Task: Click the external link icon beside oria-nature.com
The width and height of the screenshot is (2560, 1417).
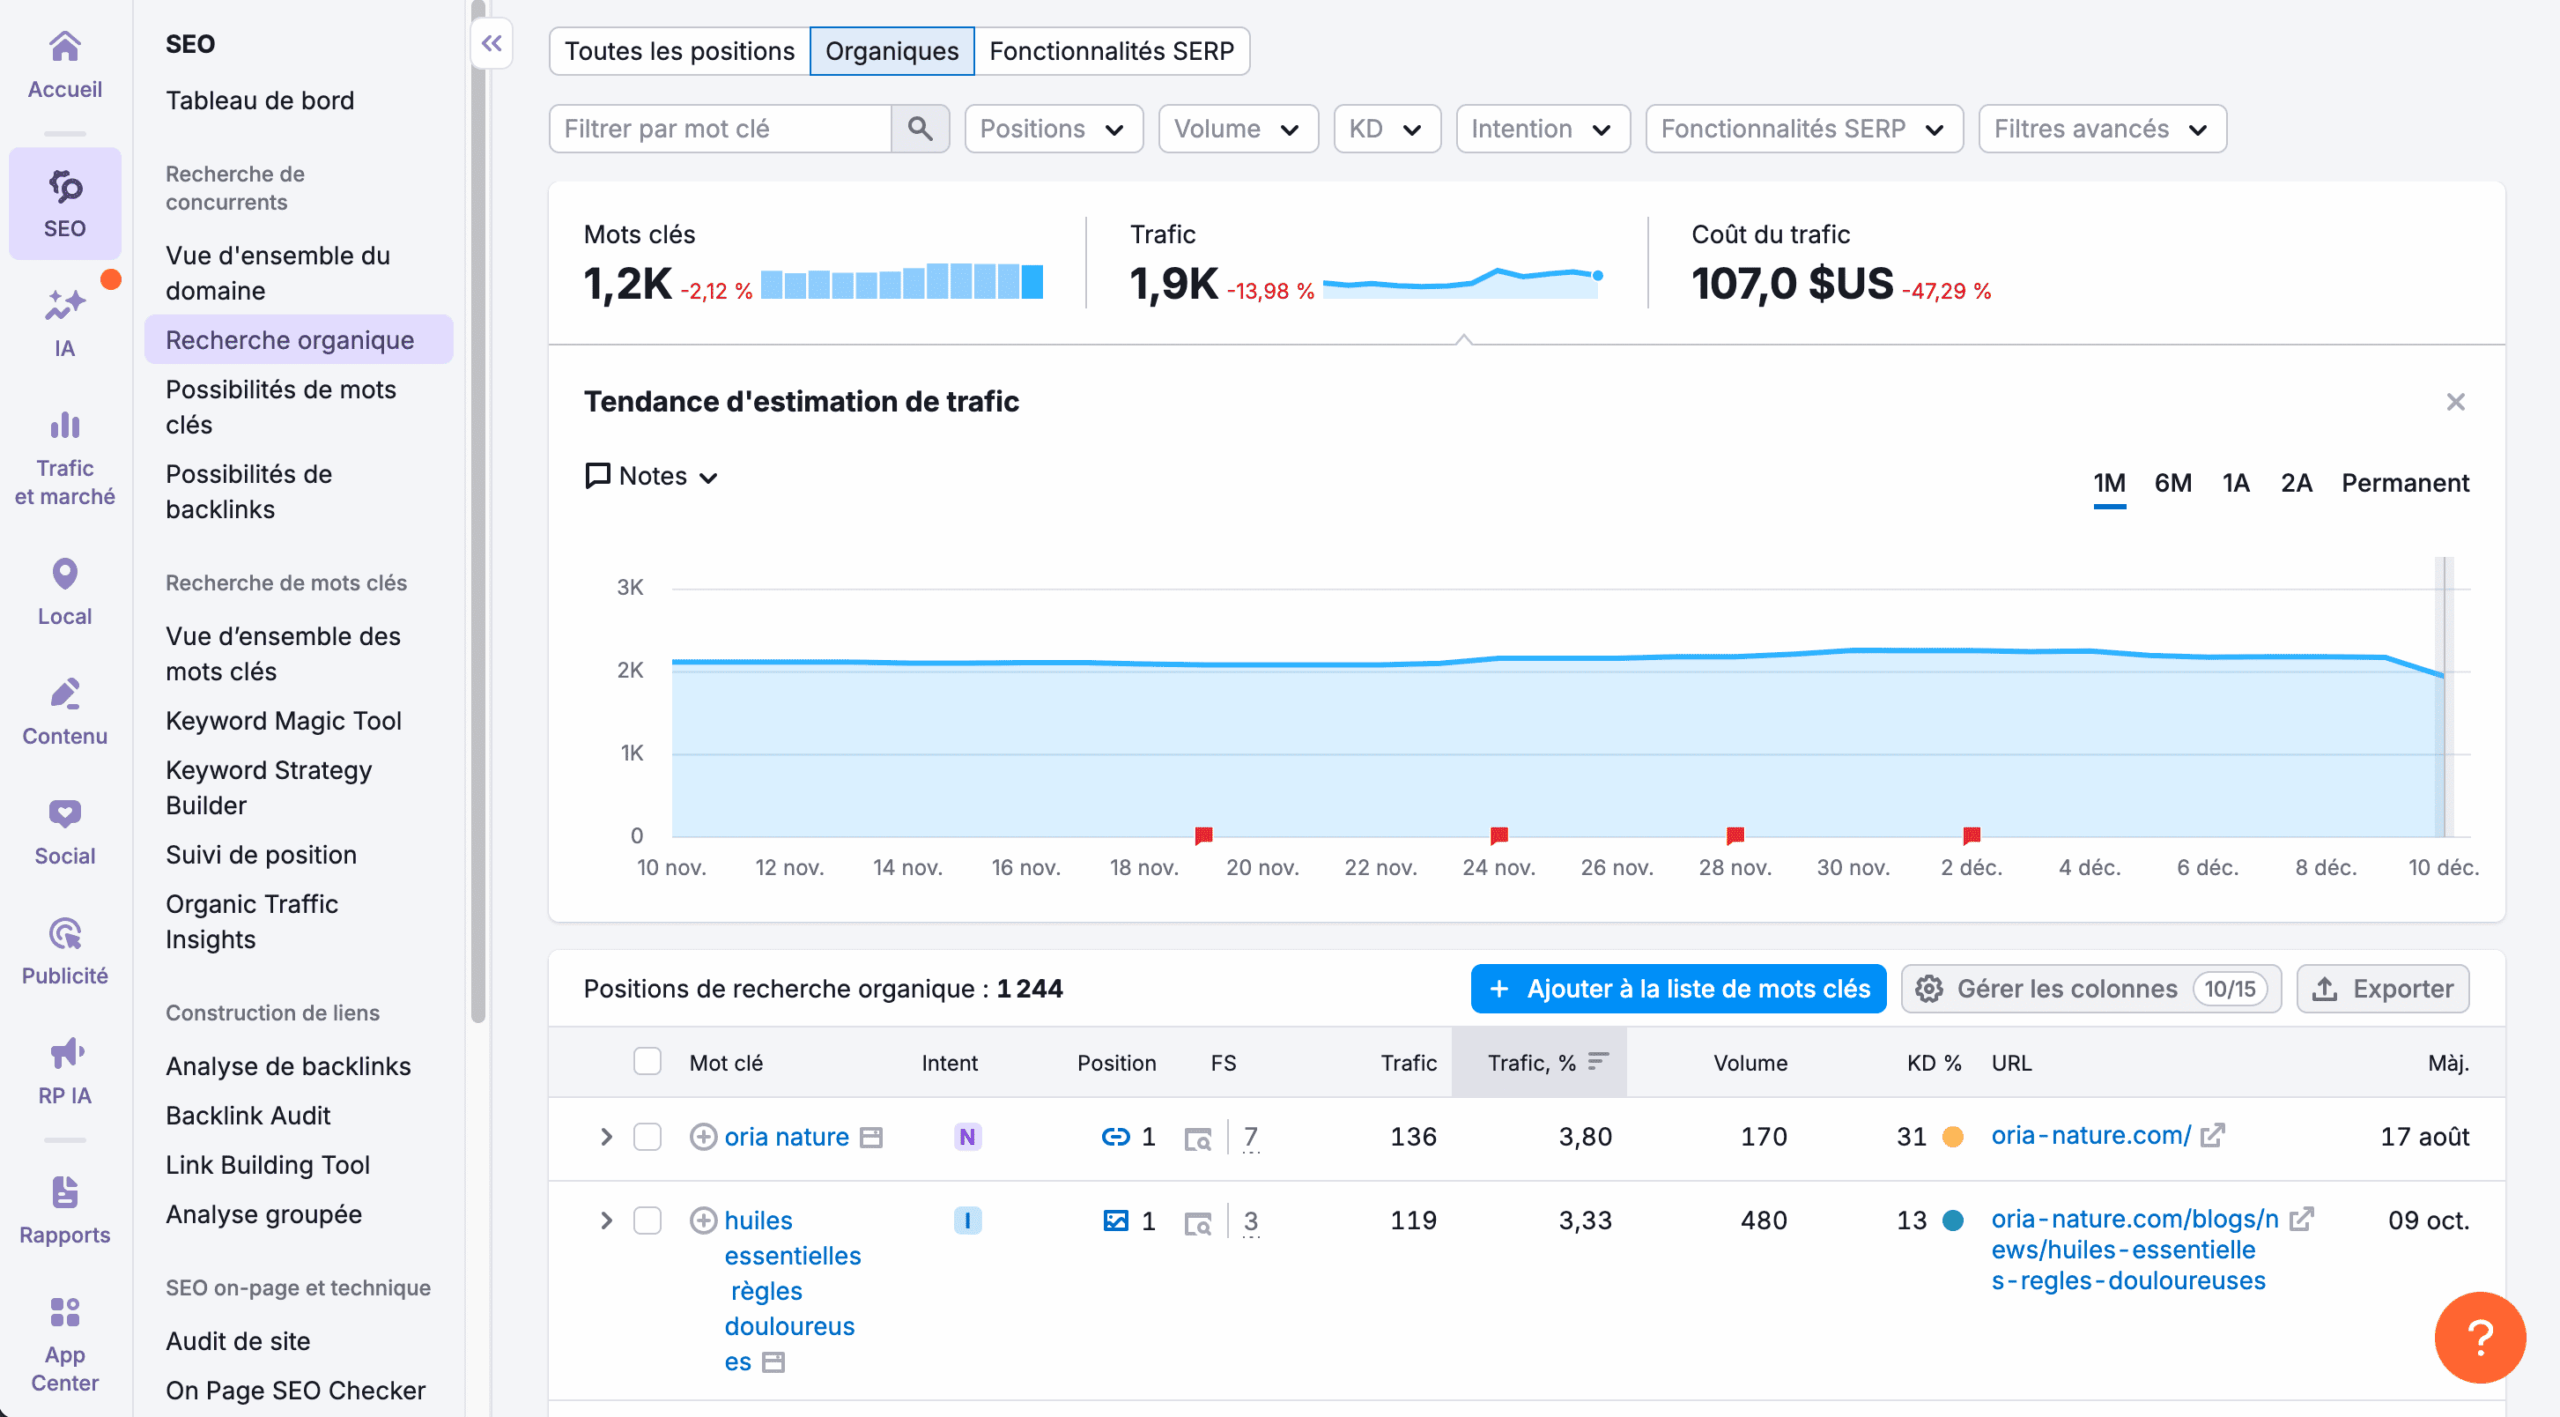Action: 2213,1135
